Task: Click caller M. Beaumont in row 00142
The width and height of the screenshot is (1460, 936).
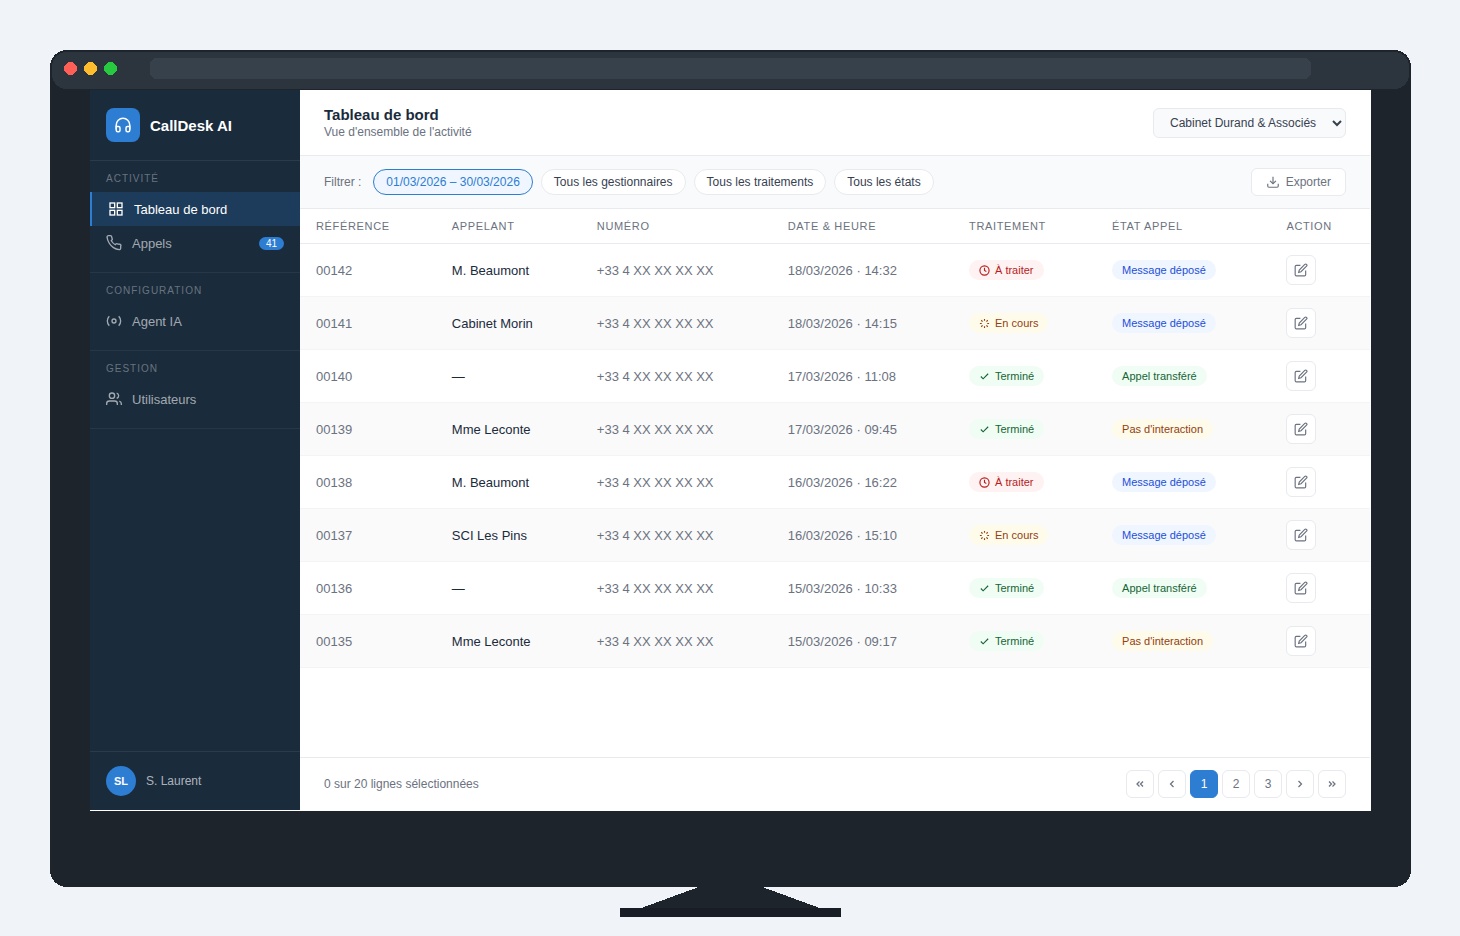Action: coord(490,270)
